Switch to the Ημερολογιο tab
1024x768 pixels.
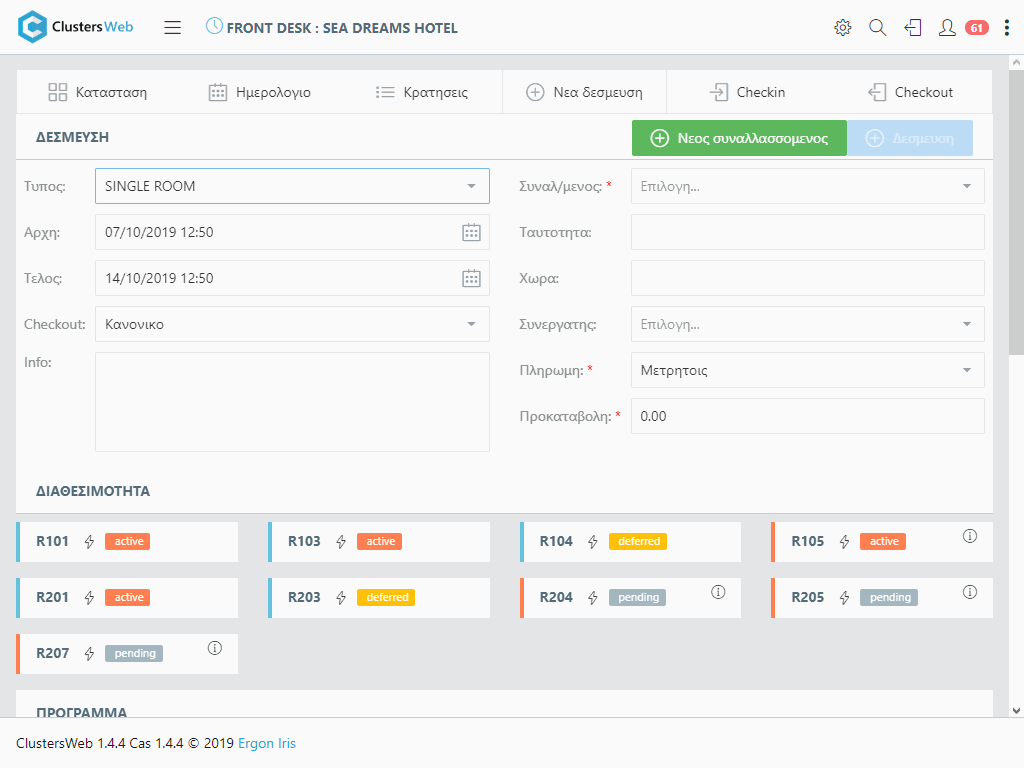pos(260,92)
